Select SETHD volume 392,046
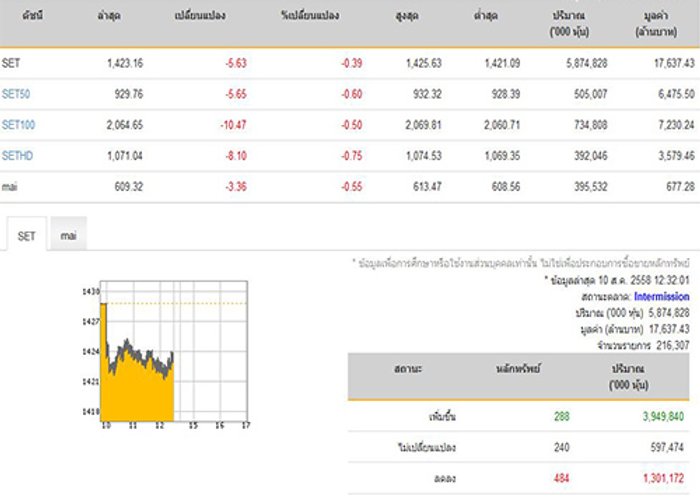This screenshot has height=504, width=700. tap(591, 156)
